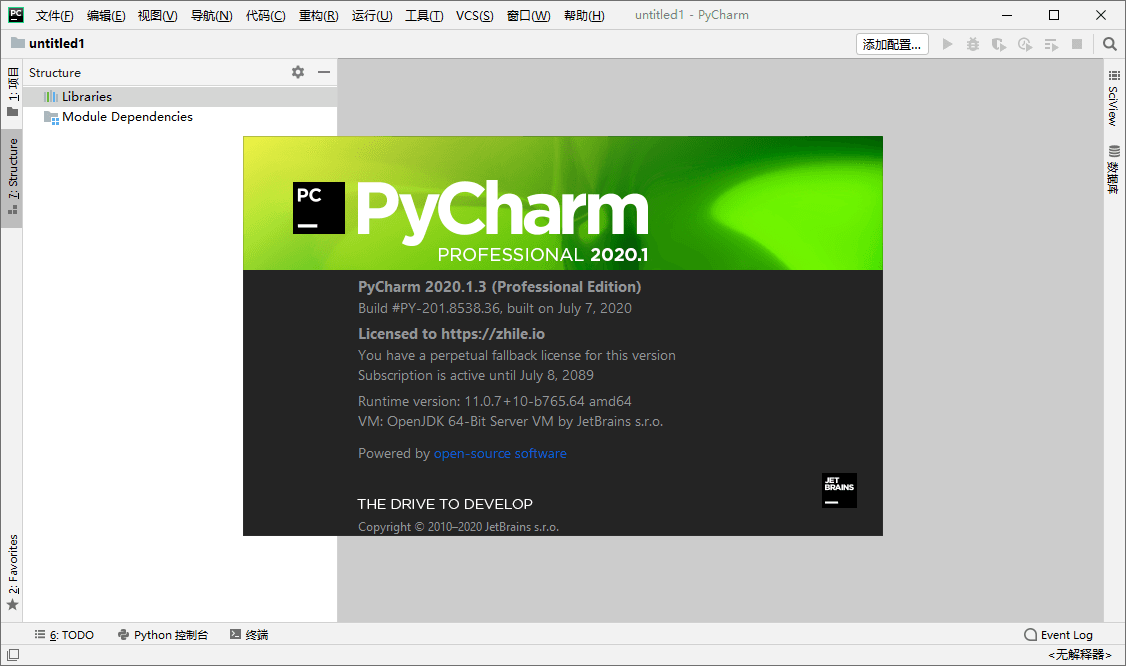Screen dimensions: 1126x666
Task: Hide the Structure panel with minus icon
Action: 324,72
